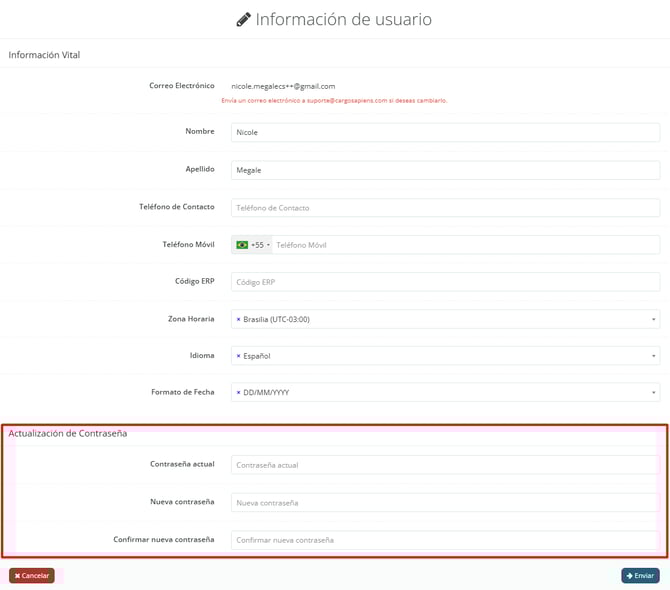The height and width of the screenshot is (590, 670).
Task: Click the Actualización de Contraseña section heading
Action: pyautogui.click(x=68, y=434)
